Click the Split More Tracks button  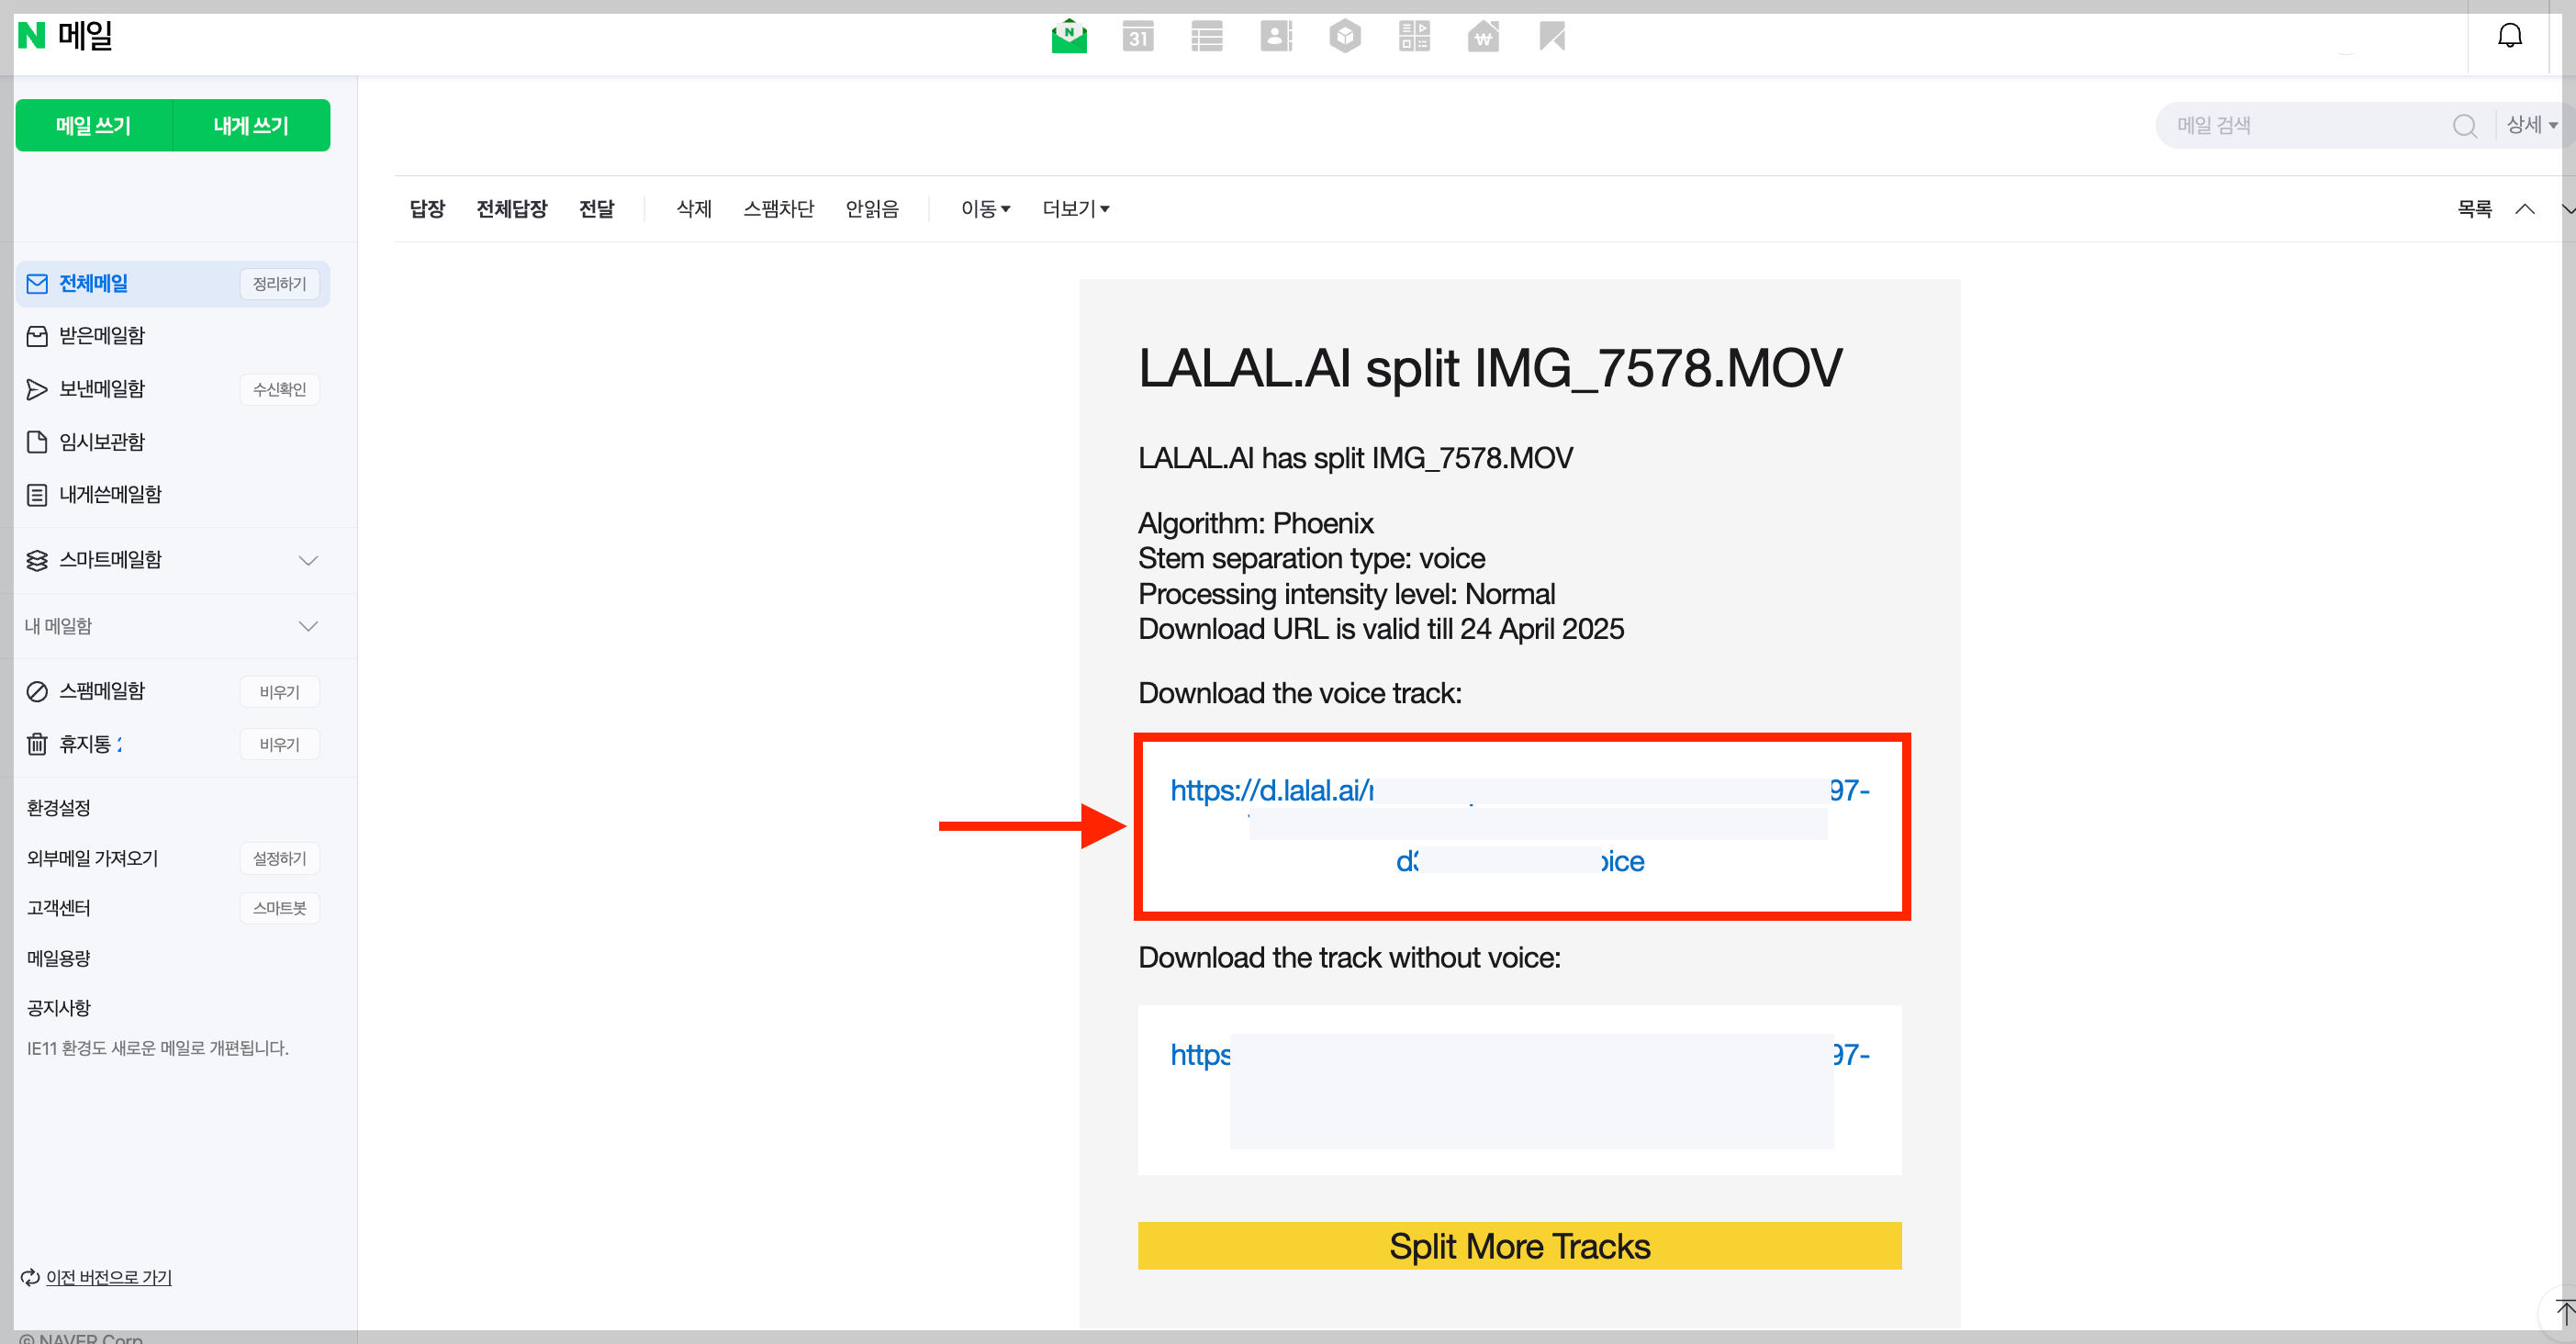(1519, 1246)
